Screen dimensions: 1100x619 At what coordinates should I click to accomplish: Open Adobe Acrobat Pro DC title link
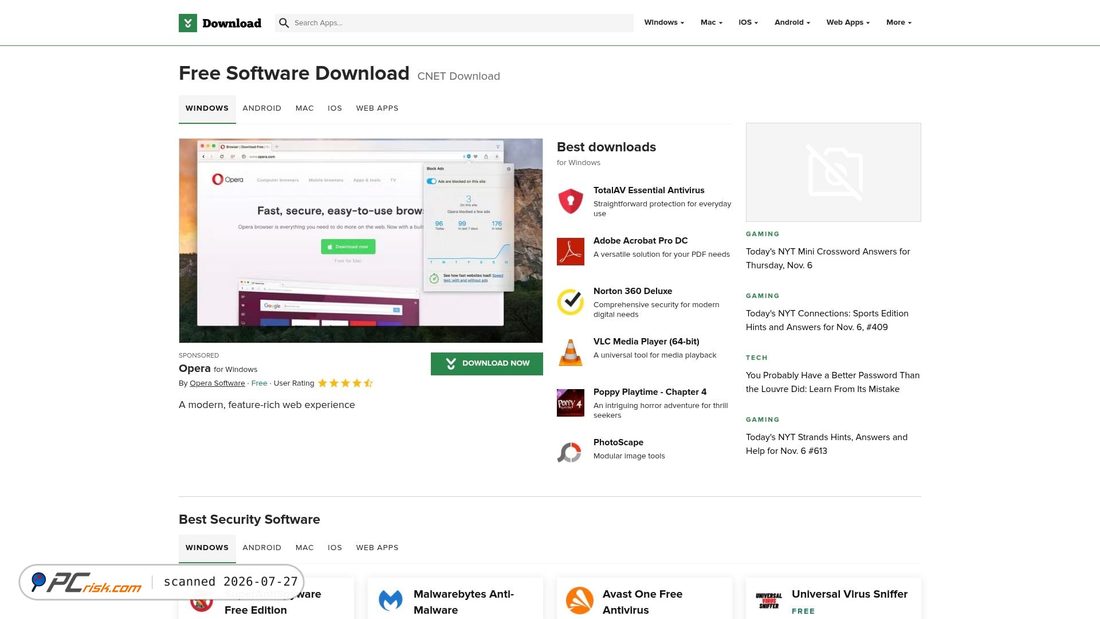coord(640,241)
